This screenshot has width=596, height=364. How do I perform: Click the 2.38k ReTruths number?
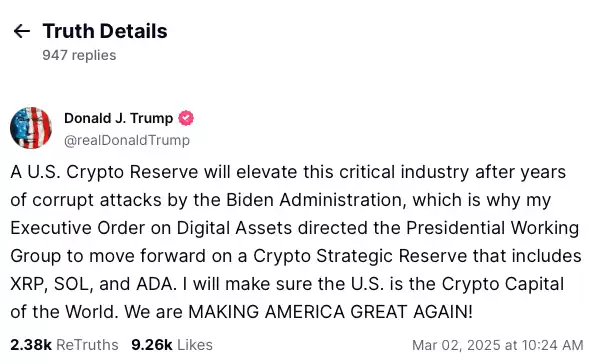coord(31,345)
